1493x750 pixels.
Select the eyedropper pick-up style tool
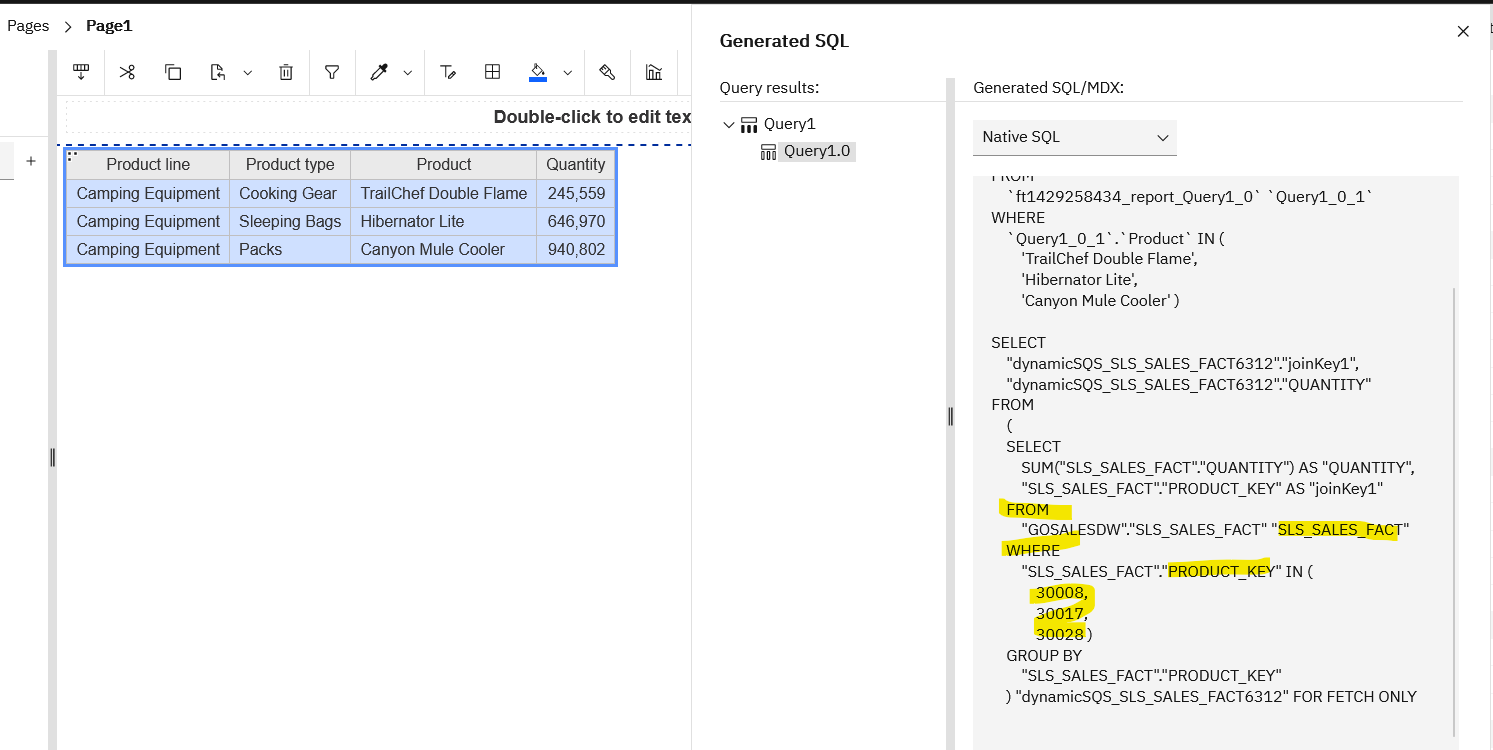tap(379, 72)
